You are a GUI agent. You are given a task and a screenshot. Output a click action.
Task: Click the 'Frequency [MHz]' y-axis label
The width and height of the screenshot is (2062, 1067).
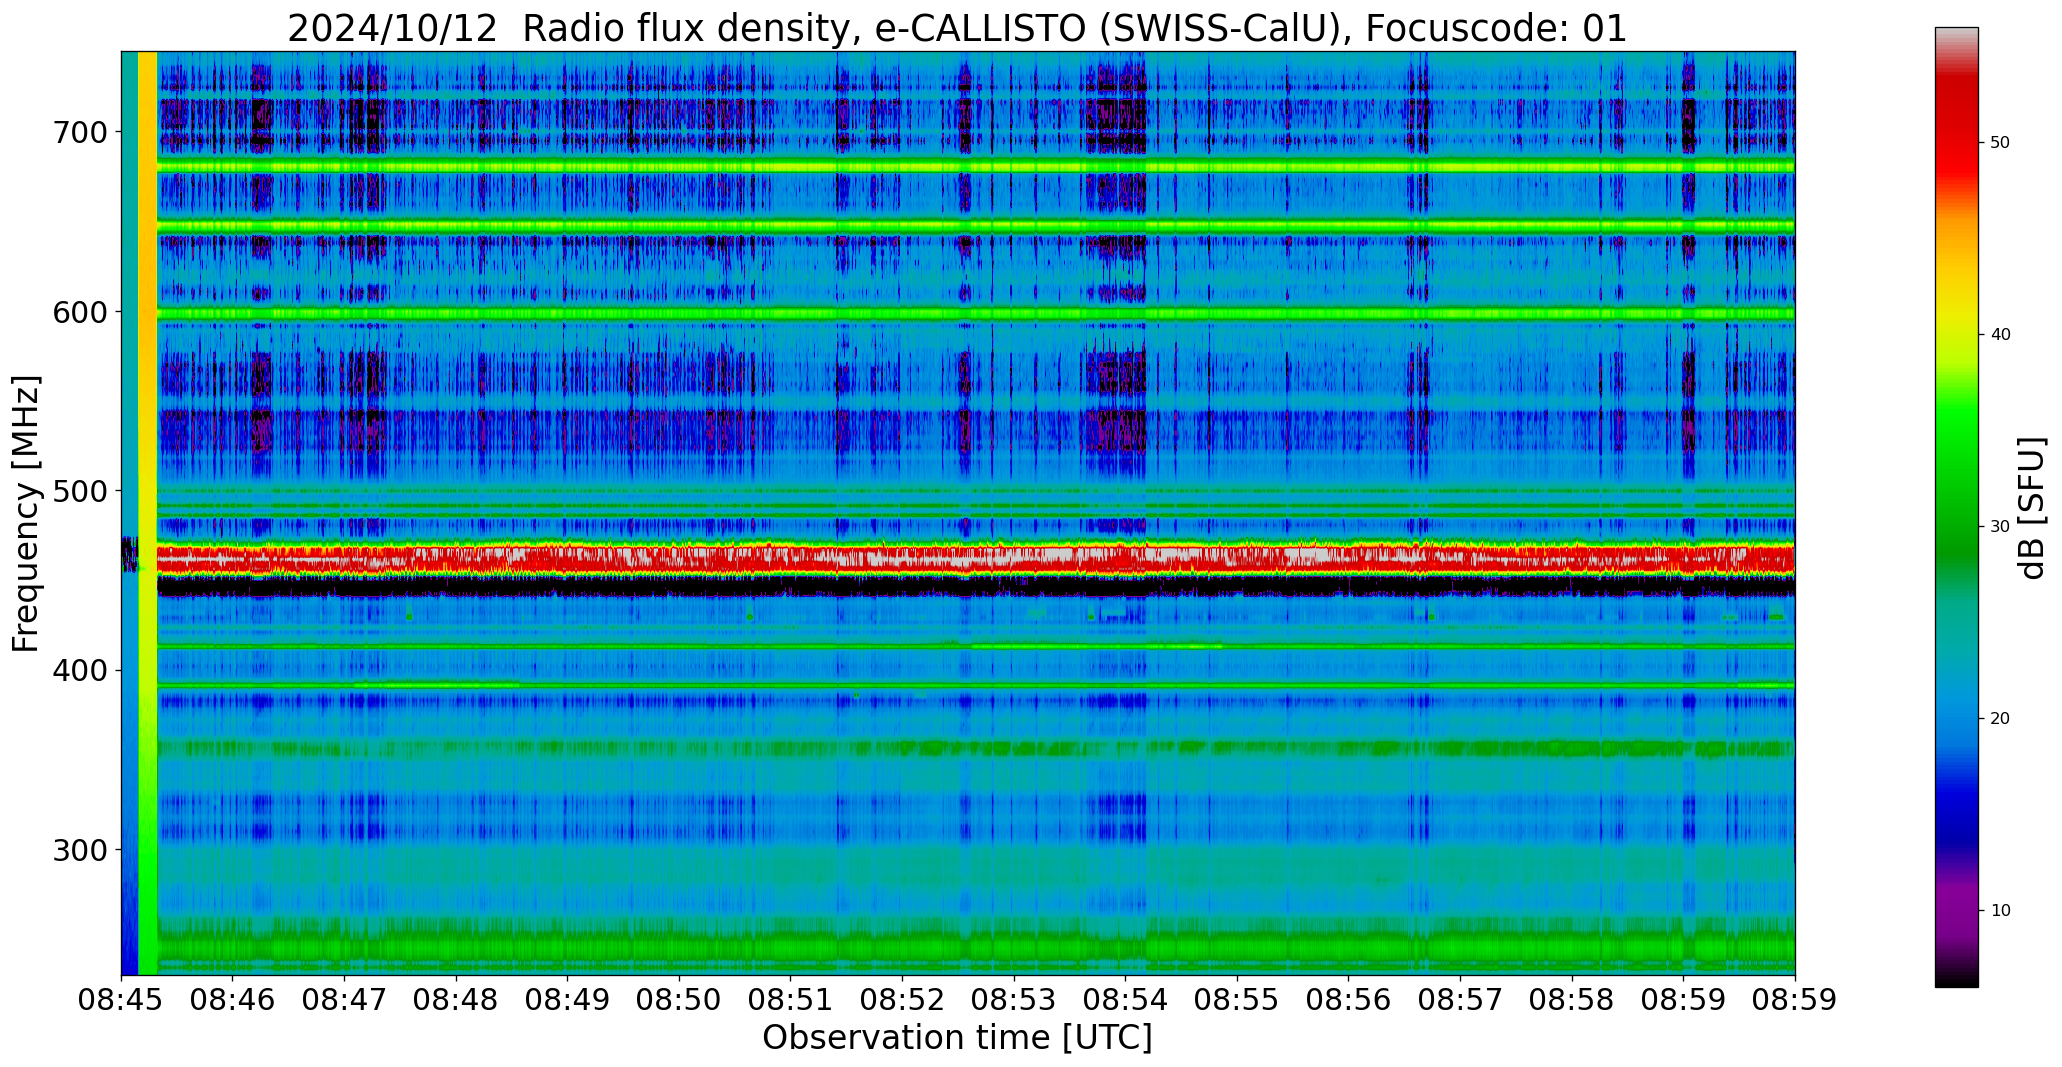(x=27, y=513)
